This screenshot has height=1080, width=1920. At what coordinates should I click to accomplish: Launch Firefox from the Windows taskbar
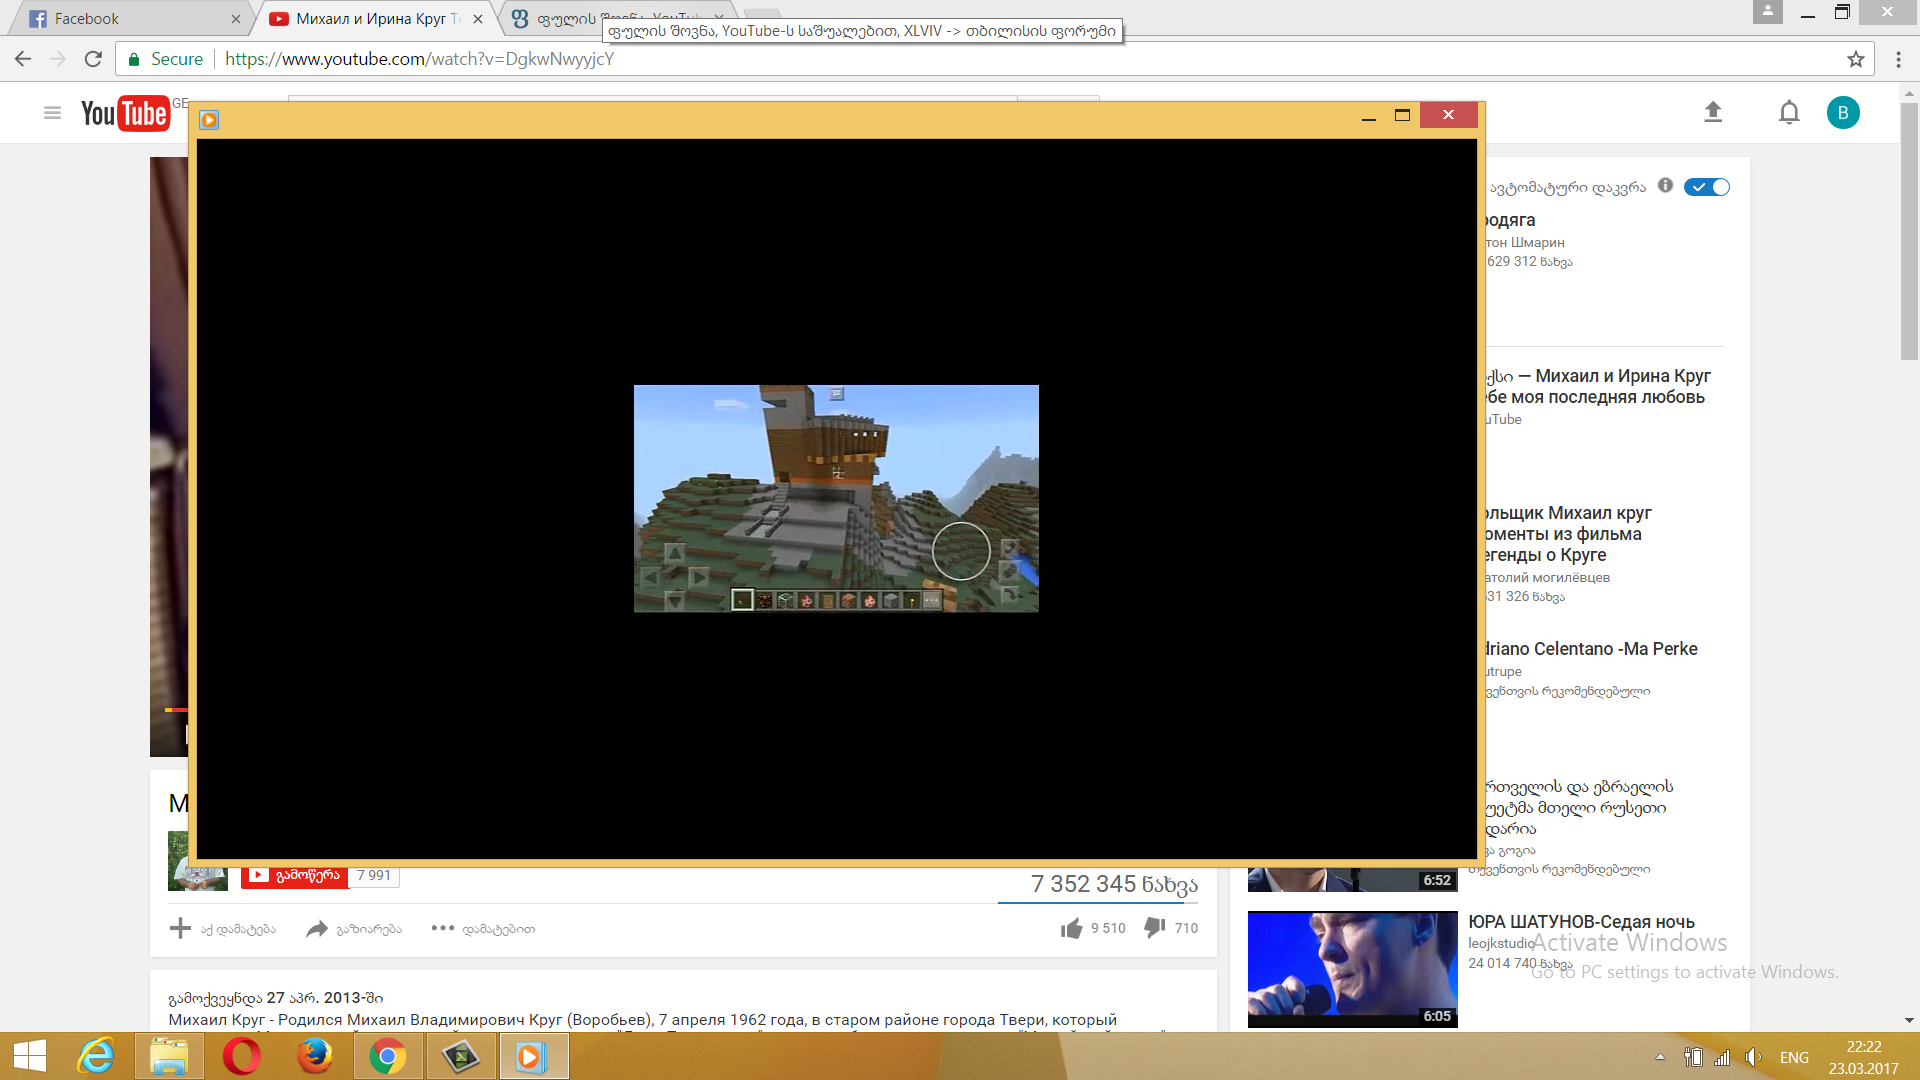(x=314, y=1056)
